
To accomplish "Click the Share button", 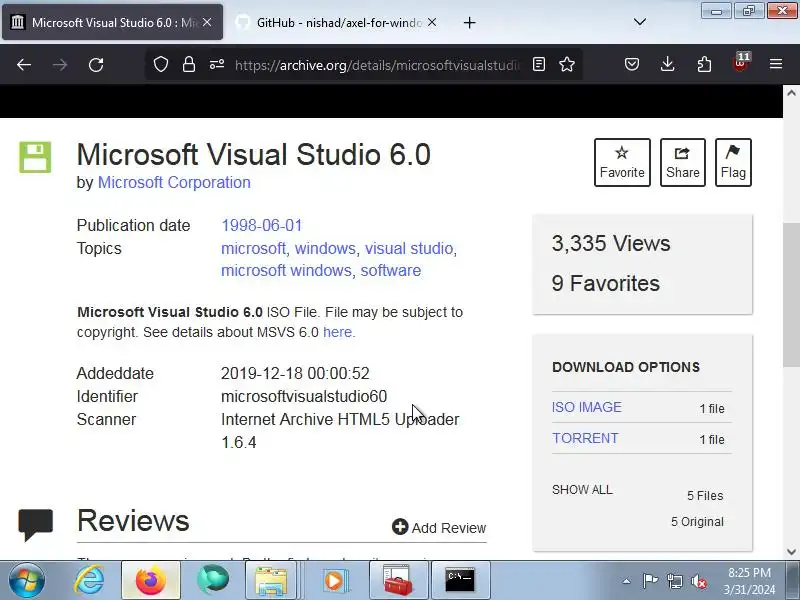I will [683, 162].
